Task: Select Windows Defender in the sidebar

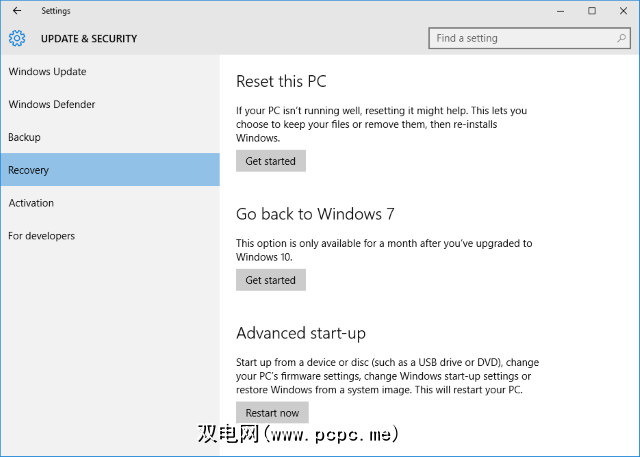Action: point(52,105)
